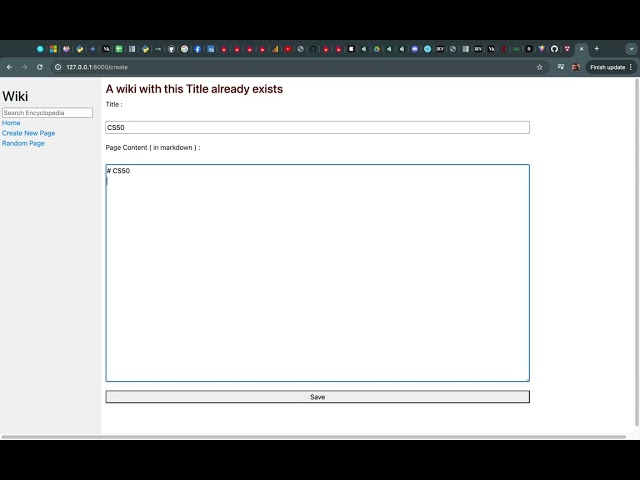Click the Finish update button
The height and width of the screenshot is (480, 640).
pos(611,67)
